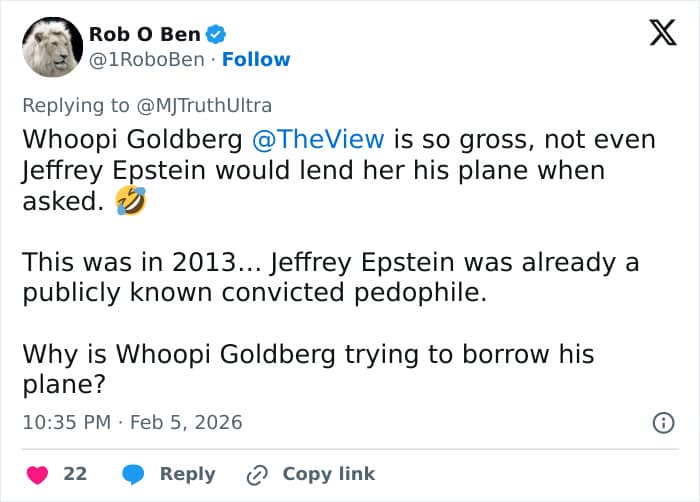Click the like count of 22

point(75,474)
